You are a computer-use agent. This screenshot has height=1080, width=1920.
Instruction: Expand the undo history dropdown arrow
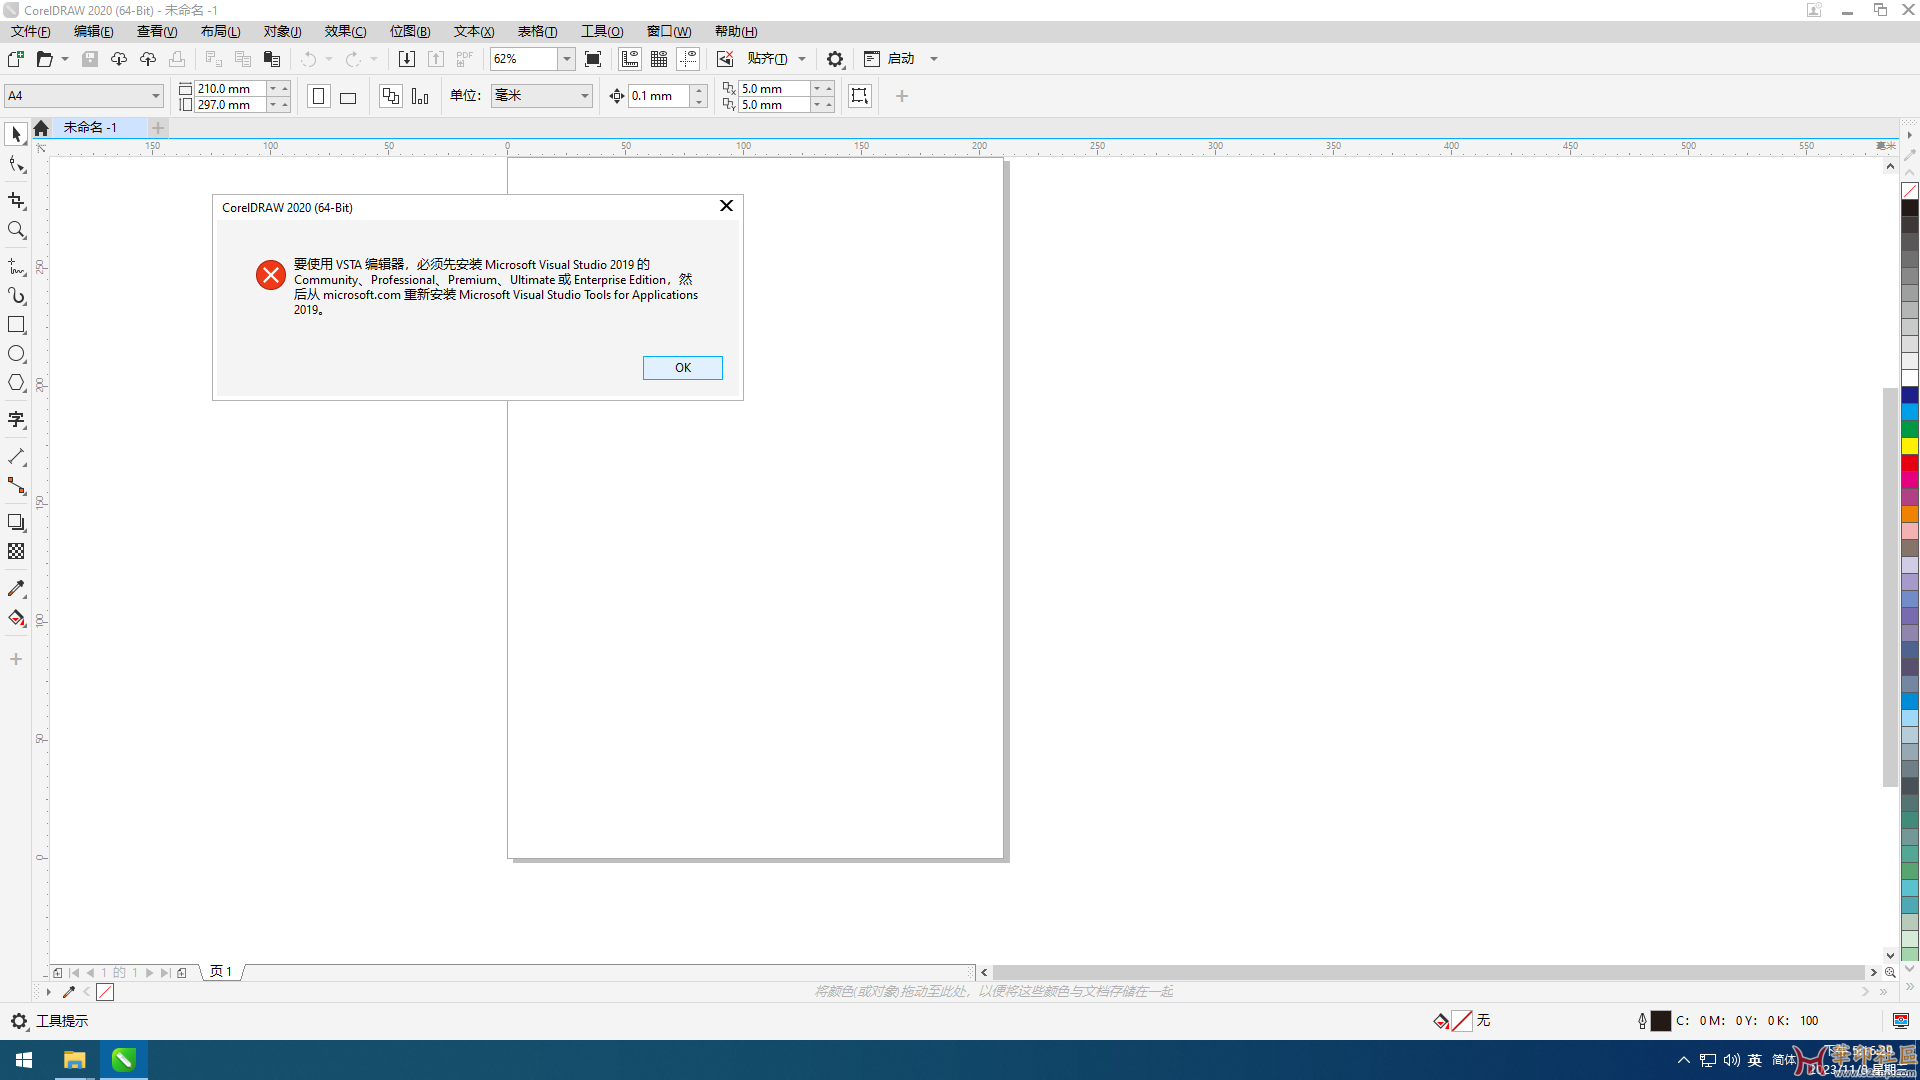pyautogui.click(x=329, y=59)
